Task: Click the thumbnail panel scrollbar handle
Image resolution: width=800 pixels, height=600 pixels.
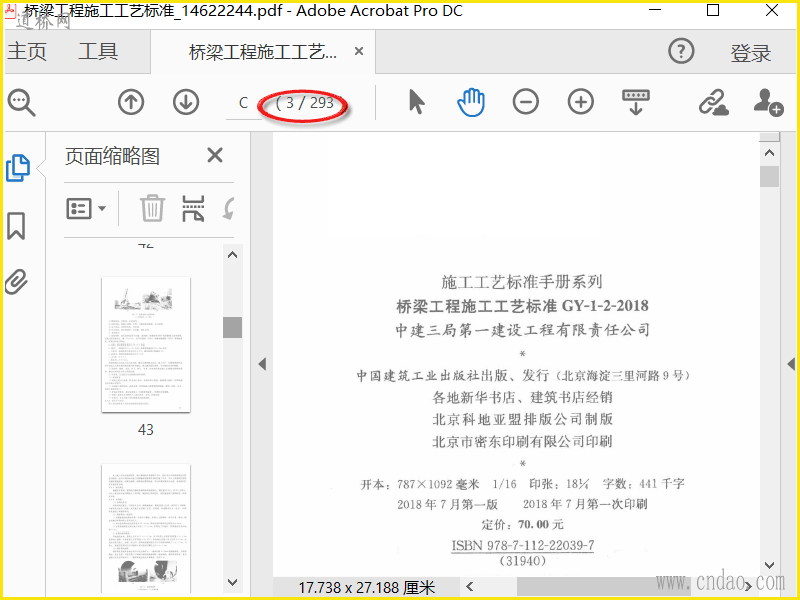Action: pyautogui.click(x=233, y=328)
